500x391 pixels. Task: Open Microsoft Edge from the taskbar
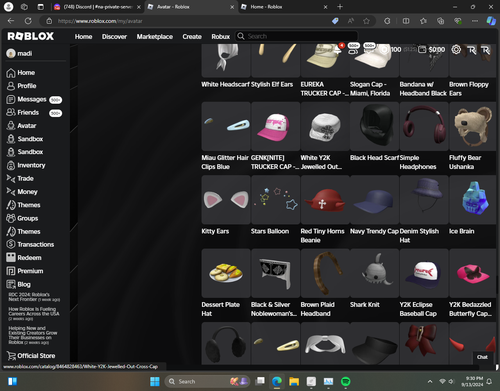(x=277, y=381)
